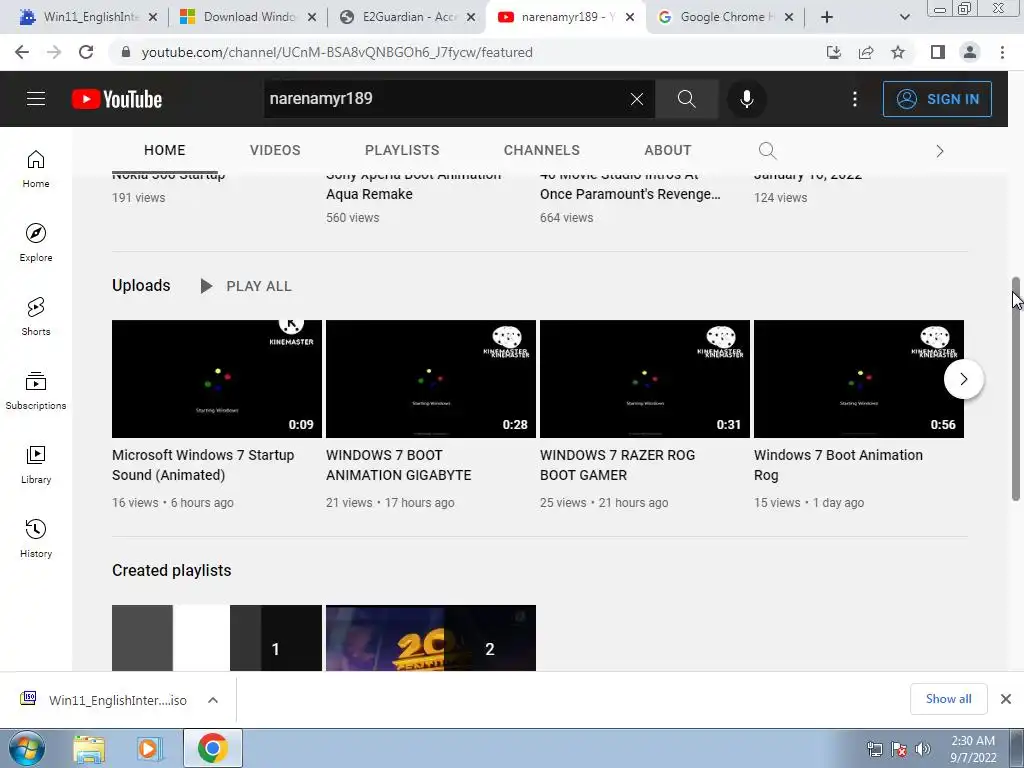Viewport: 1024px width, 768px height.
Task: Reload the page with the refresh icon
Action: tap(86, 52)
